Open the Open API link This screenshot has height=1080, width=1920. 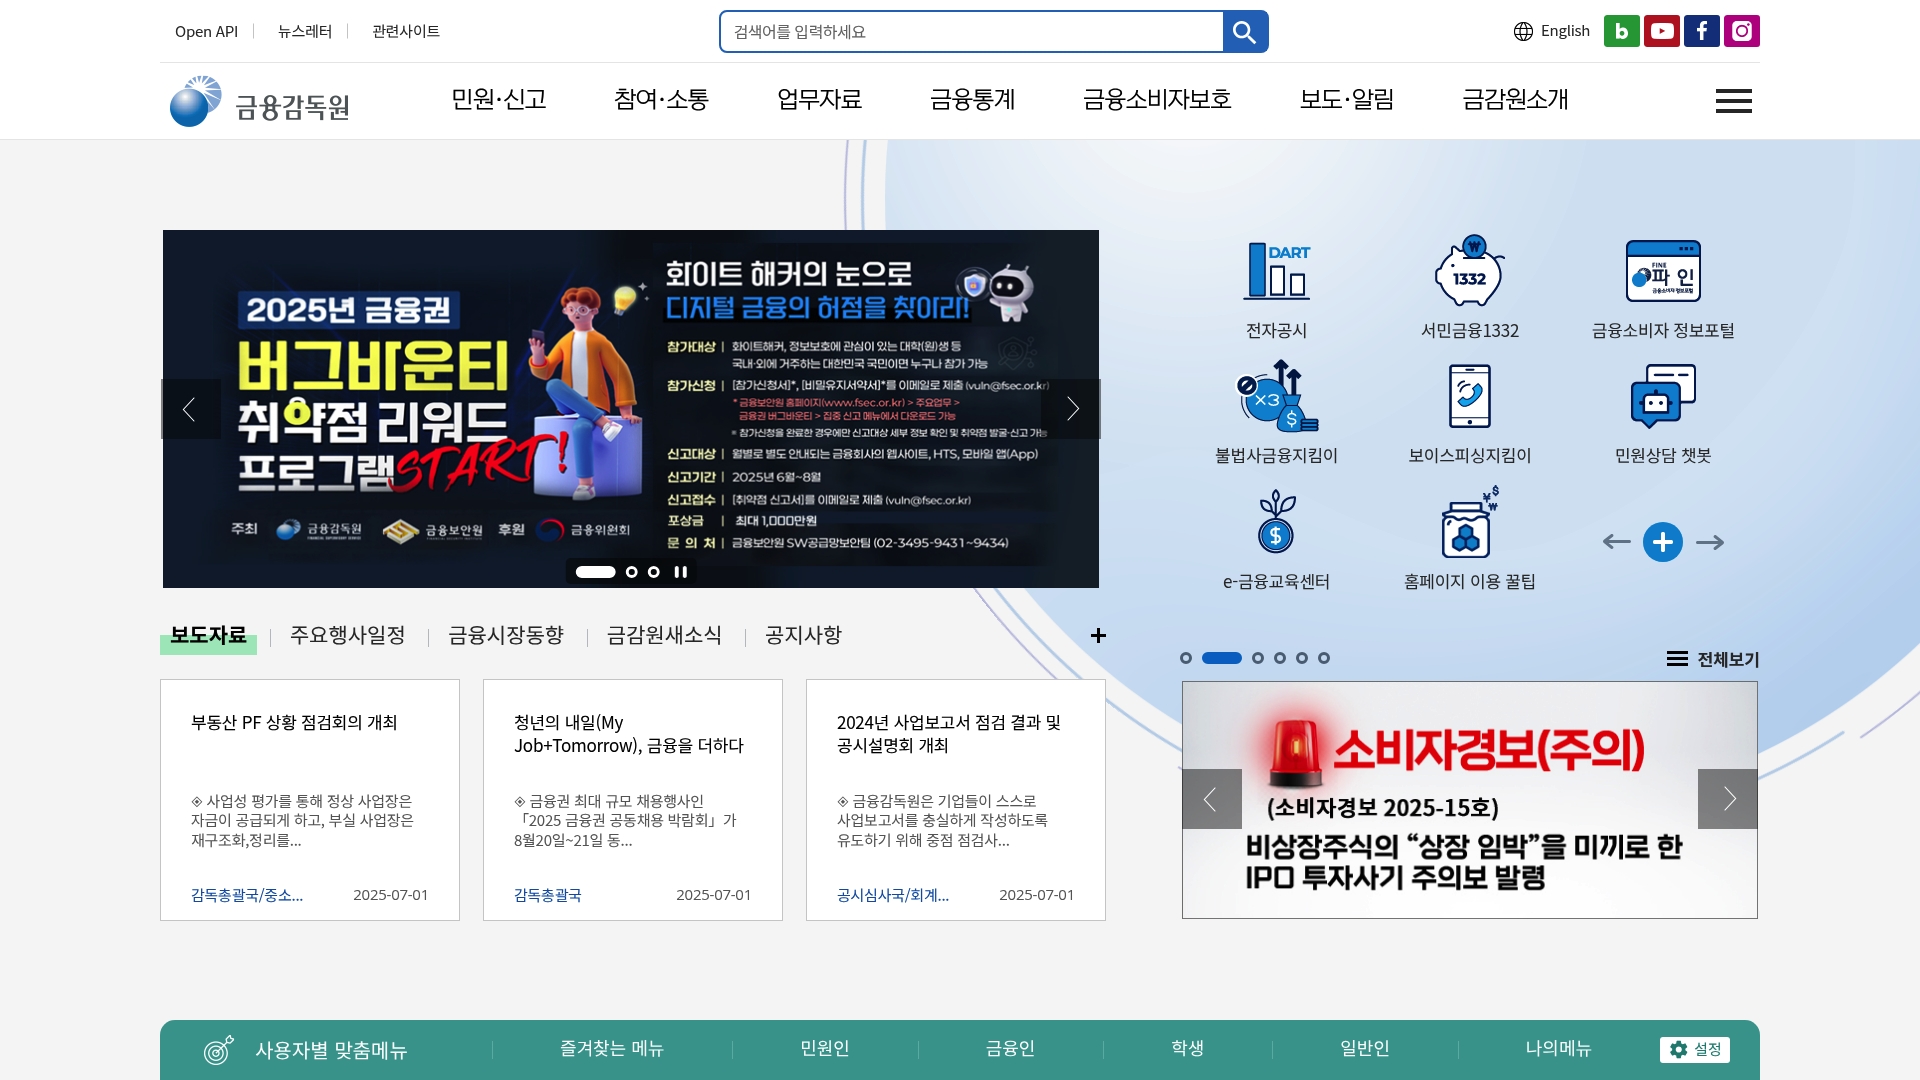click(x=206, y=32)
